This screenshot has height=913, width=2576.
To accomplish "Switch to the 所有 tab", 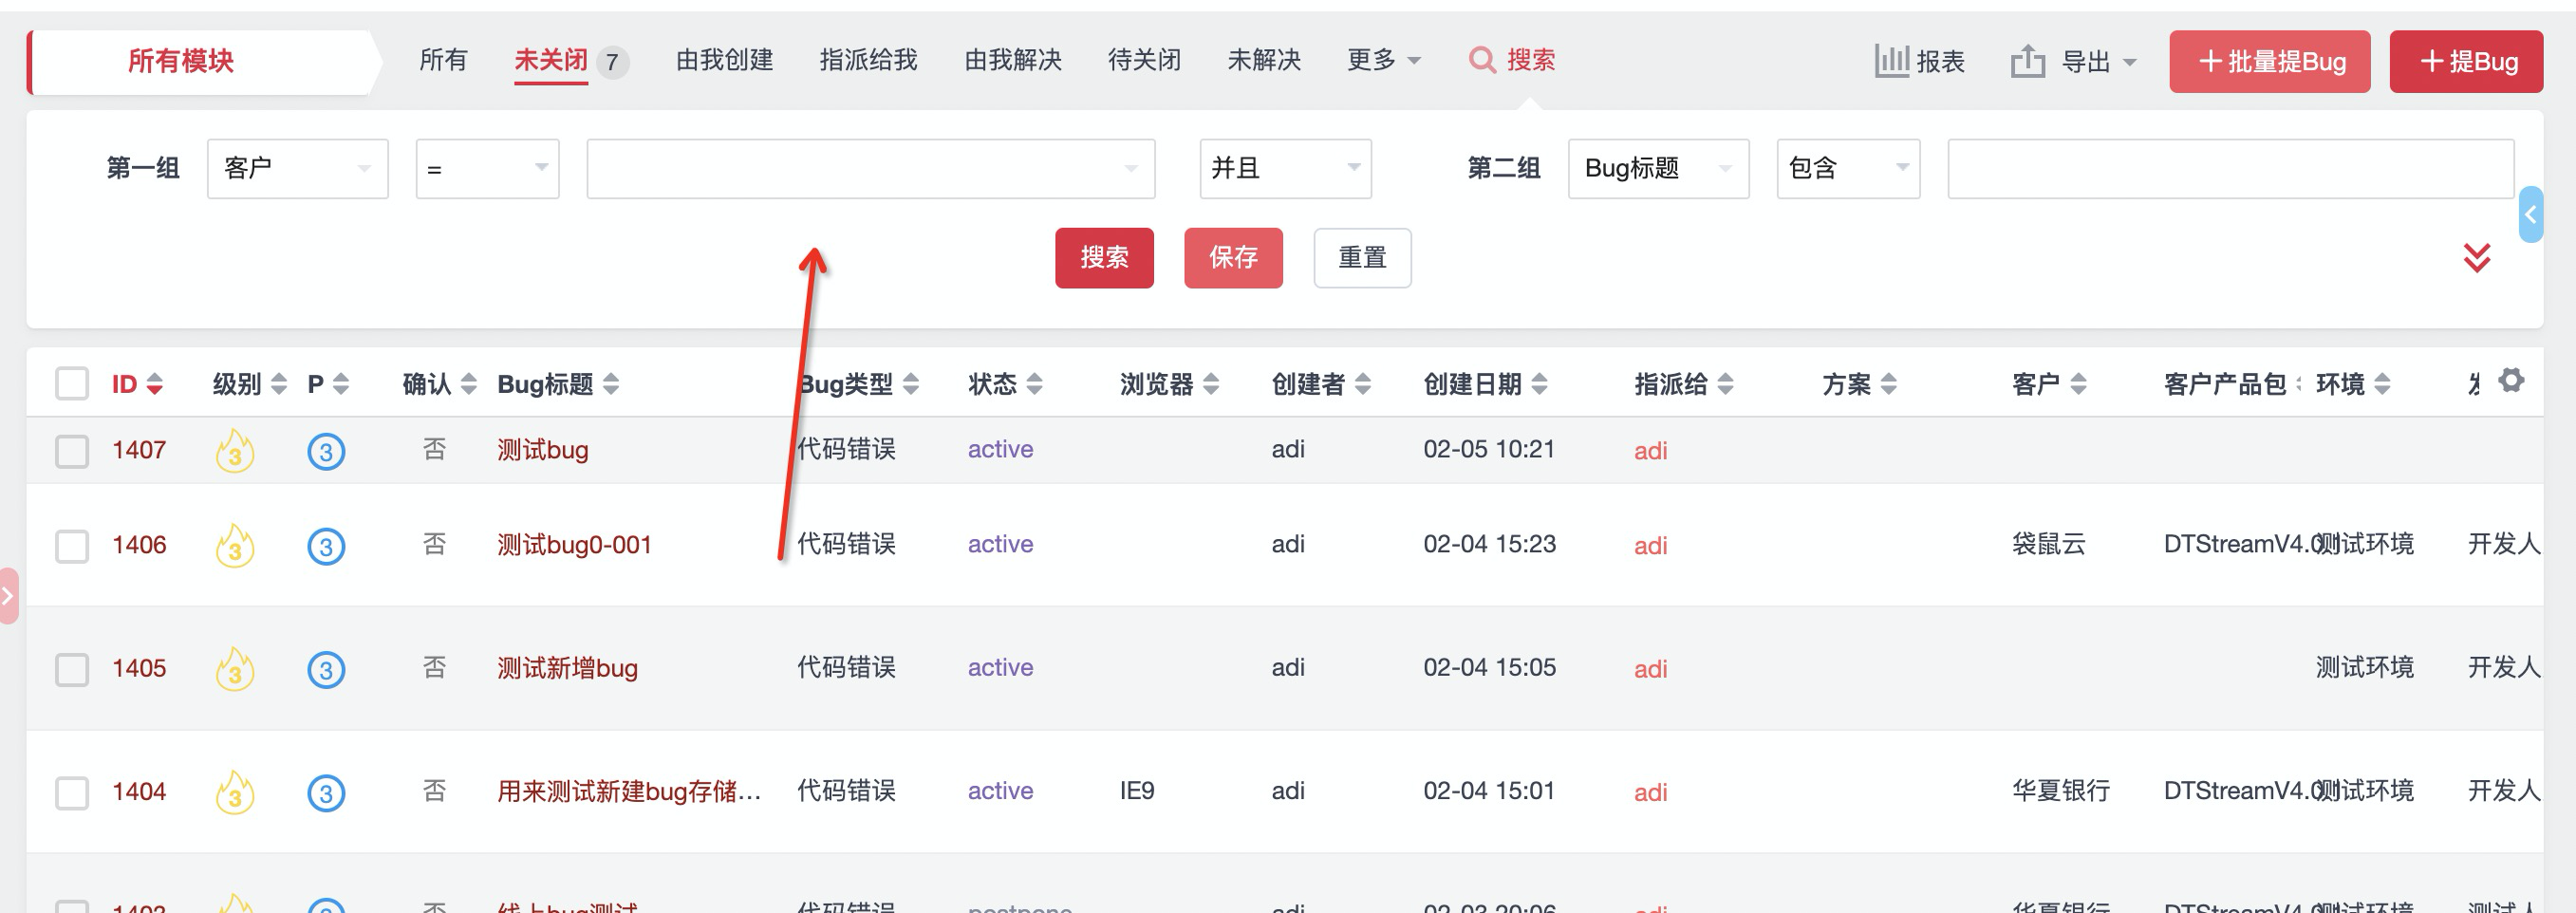I will pyautogui.click(x=443, y=60).
